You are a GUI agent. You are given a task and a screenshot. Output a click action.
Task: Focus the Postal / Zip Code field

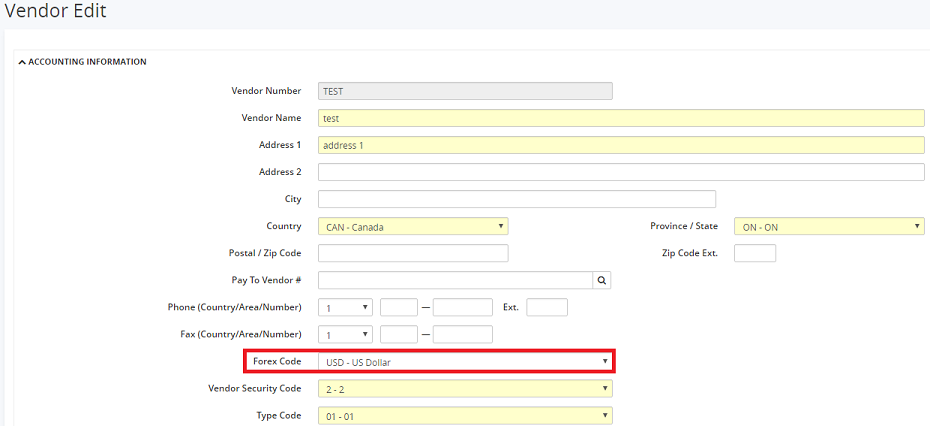[412, 254]
